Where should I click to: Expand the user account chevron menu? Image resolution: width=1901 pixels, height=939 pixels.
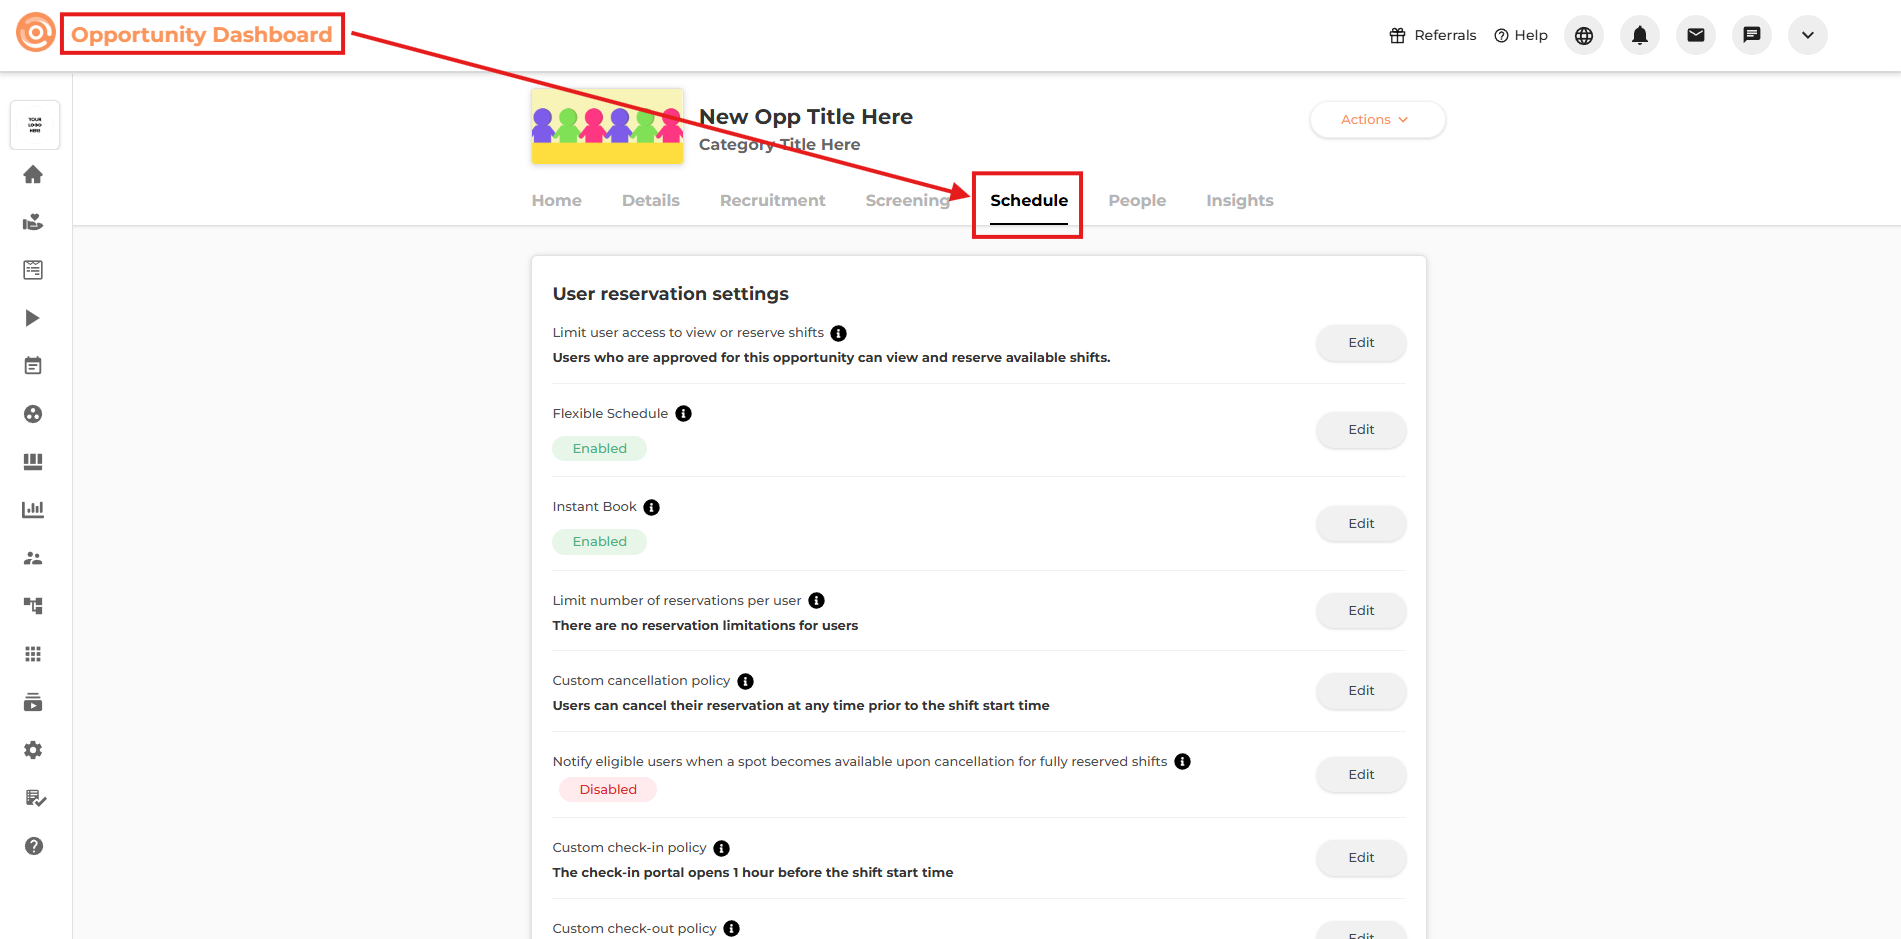pos(1807,35)
